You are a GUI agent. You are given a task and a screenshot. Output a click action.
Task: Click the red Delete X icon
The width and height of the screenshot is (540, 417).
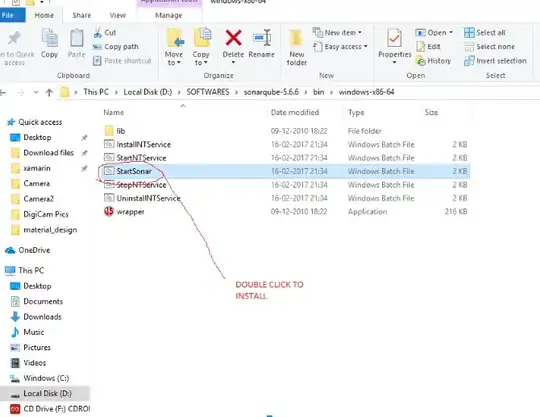coord(233,38)
